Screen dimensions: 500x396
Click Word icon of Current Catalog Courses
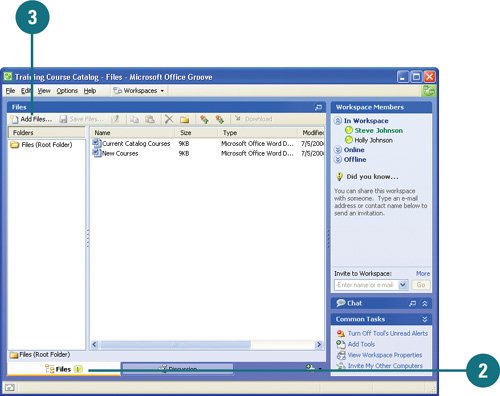97,143
